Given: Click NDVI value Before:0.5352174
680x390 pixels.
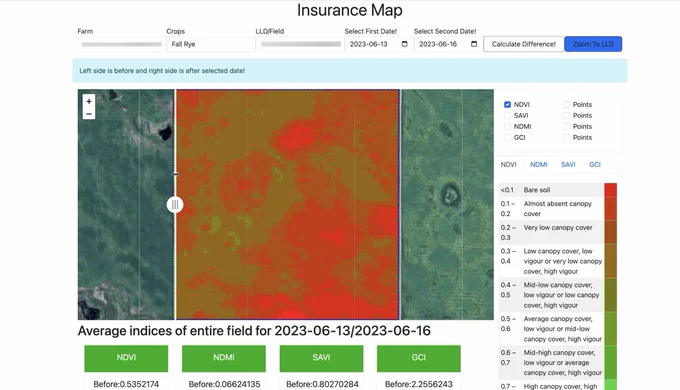Looking at the screenshot, I should pyautogui.click(x=126, y=384).
